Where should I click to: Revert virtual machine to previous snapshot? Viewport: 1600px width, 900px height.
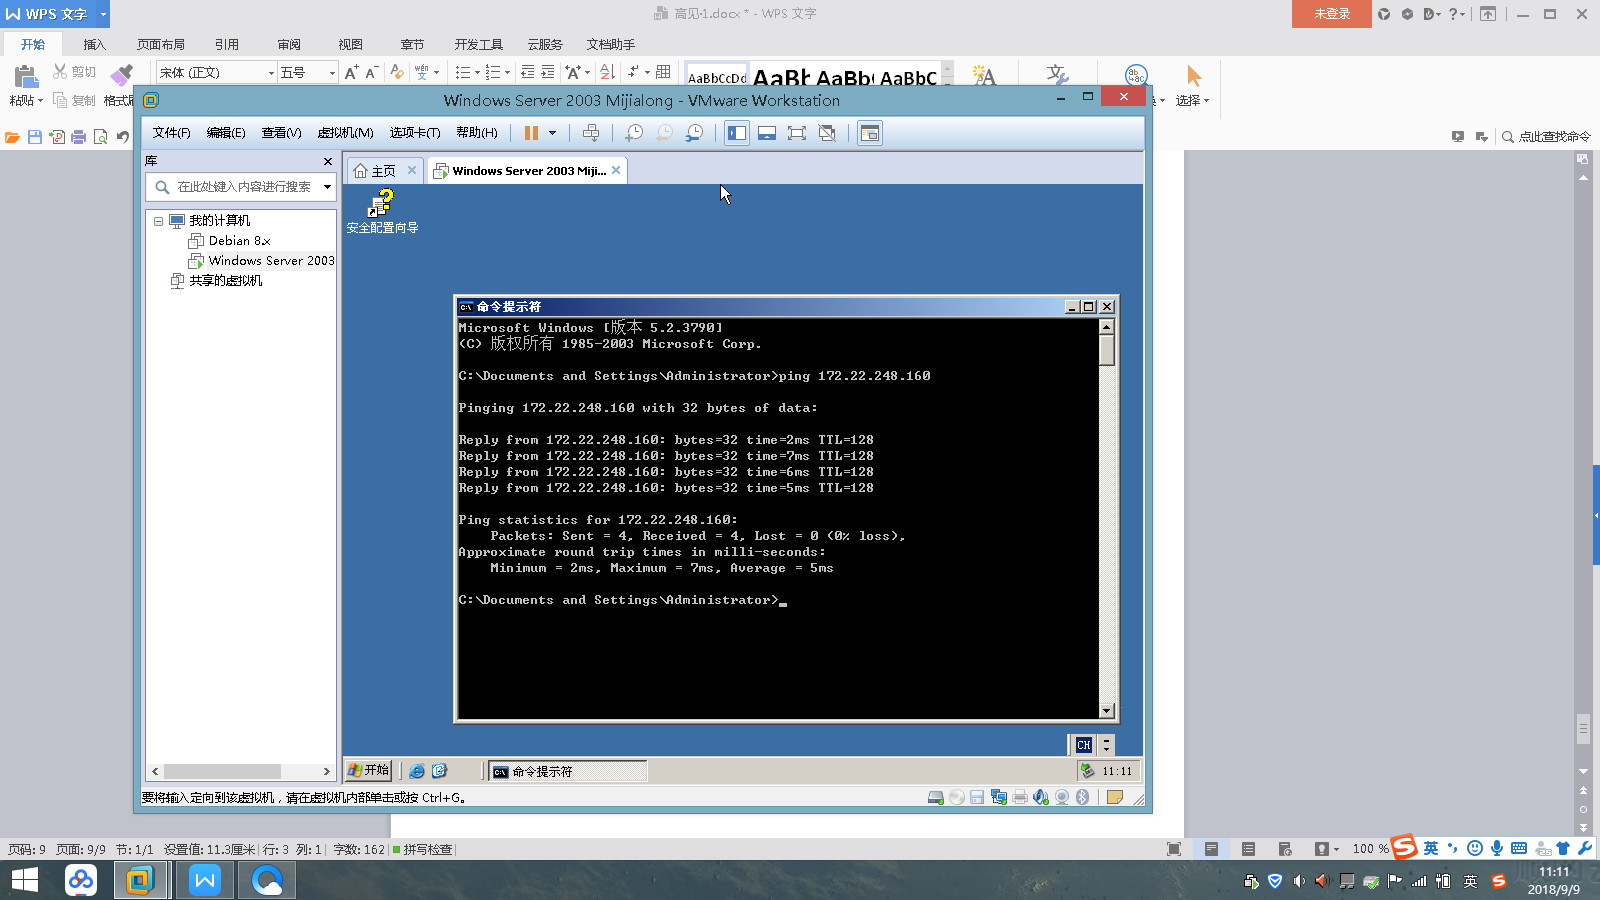pyautogui.click(x=664, y=133)
